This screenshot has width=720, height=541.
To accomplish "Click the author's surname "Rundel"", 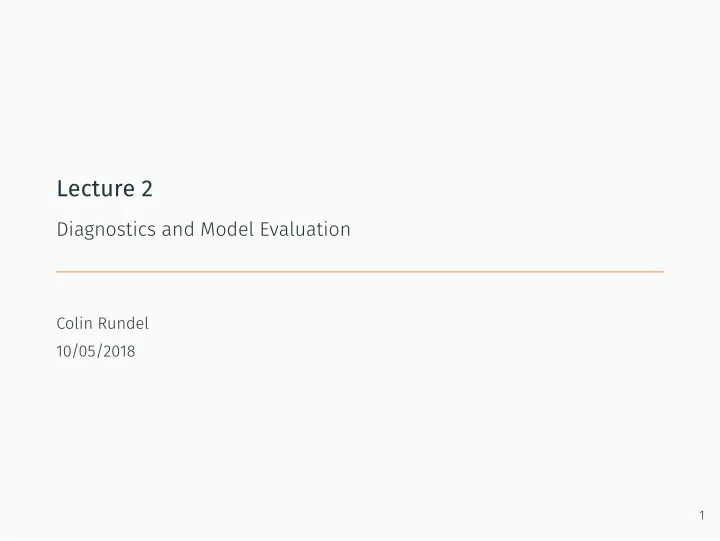I will [x=124, y=323].
